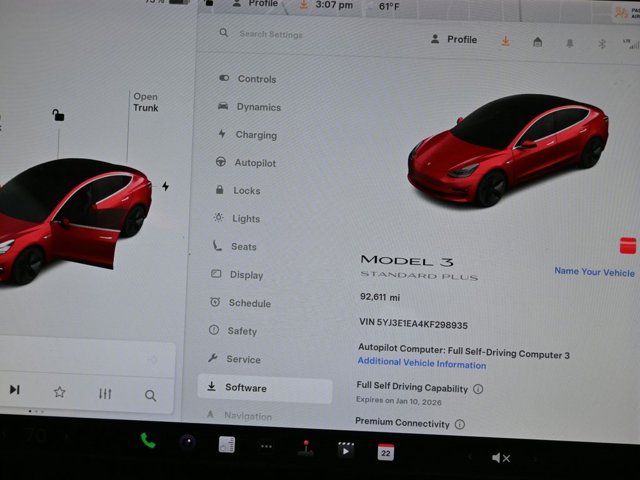640x480 pixels.
Task: Tap the 92,611 mi odometer reading
Action: pyautogui.click(x=380, y=297)
